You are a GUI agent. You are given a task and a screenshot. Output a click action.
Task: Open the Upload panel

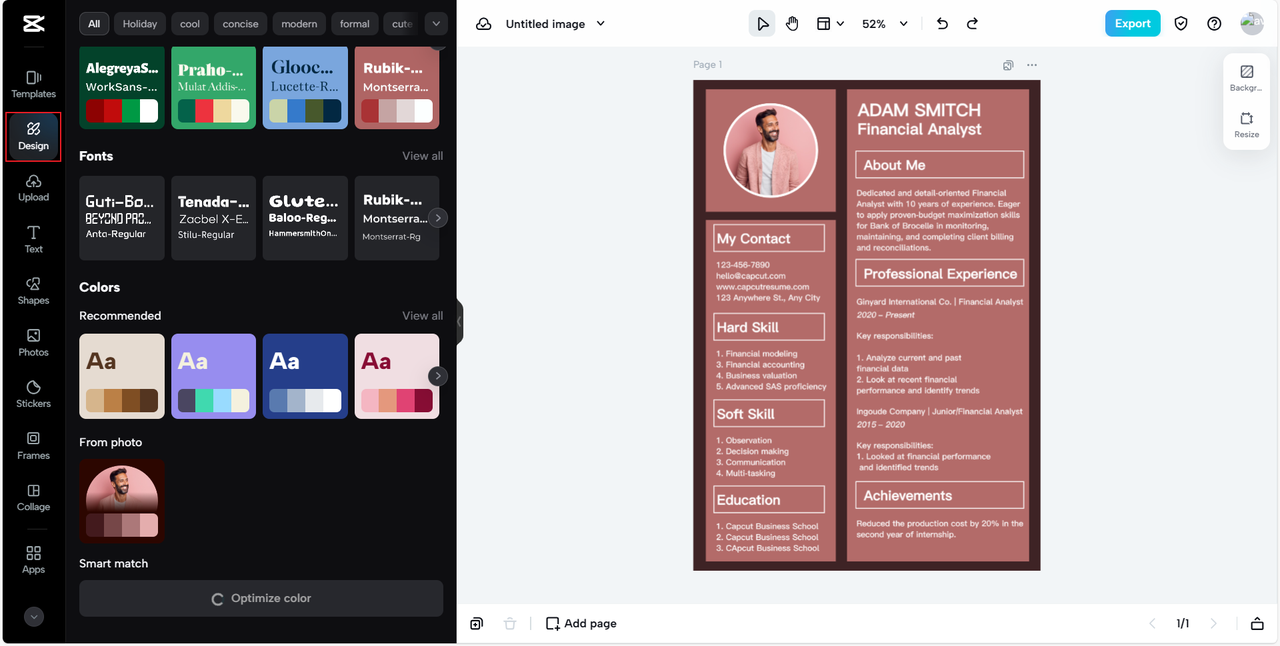point(33,188)
